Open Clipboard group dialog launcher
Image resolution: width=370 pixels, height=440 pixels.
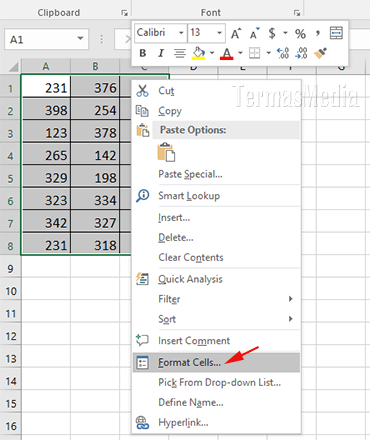(x=124, y=13)
